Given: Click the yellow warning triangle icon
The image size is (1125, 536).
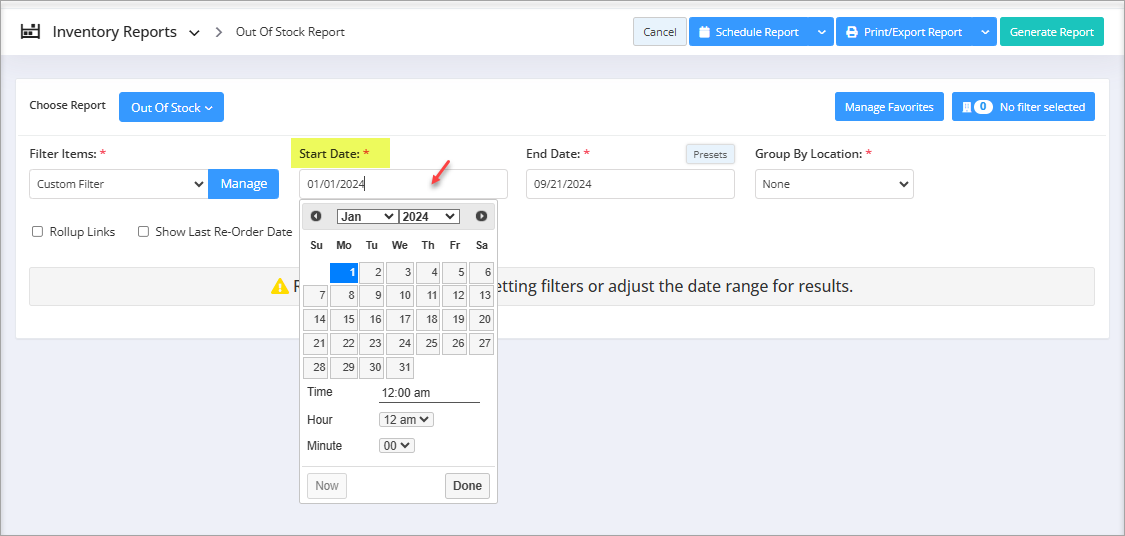Looking at the screenshot, I should [279, 286].
